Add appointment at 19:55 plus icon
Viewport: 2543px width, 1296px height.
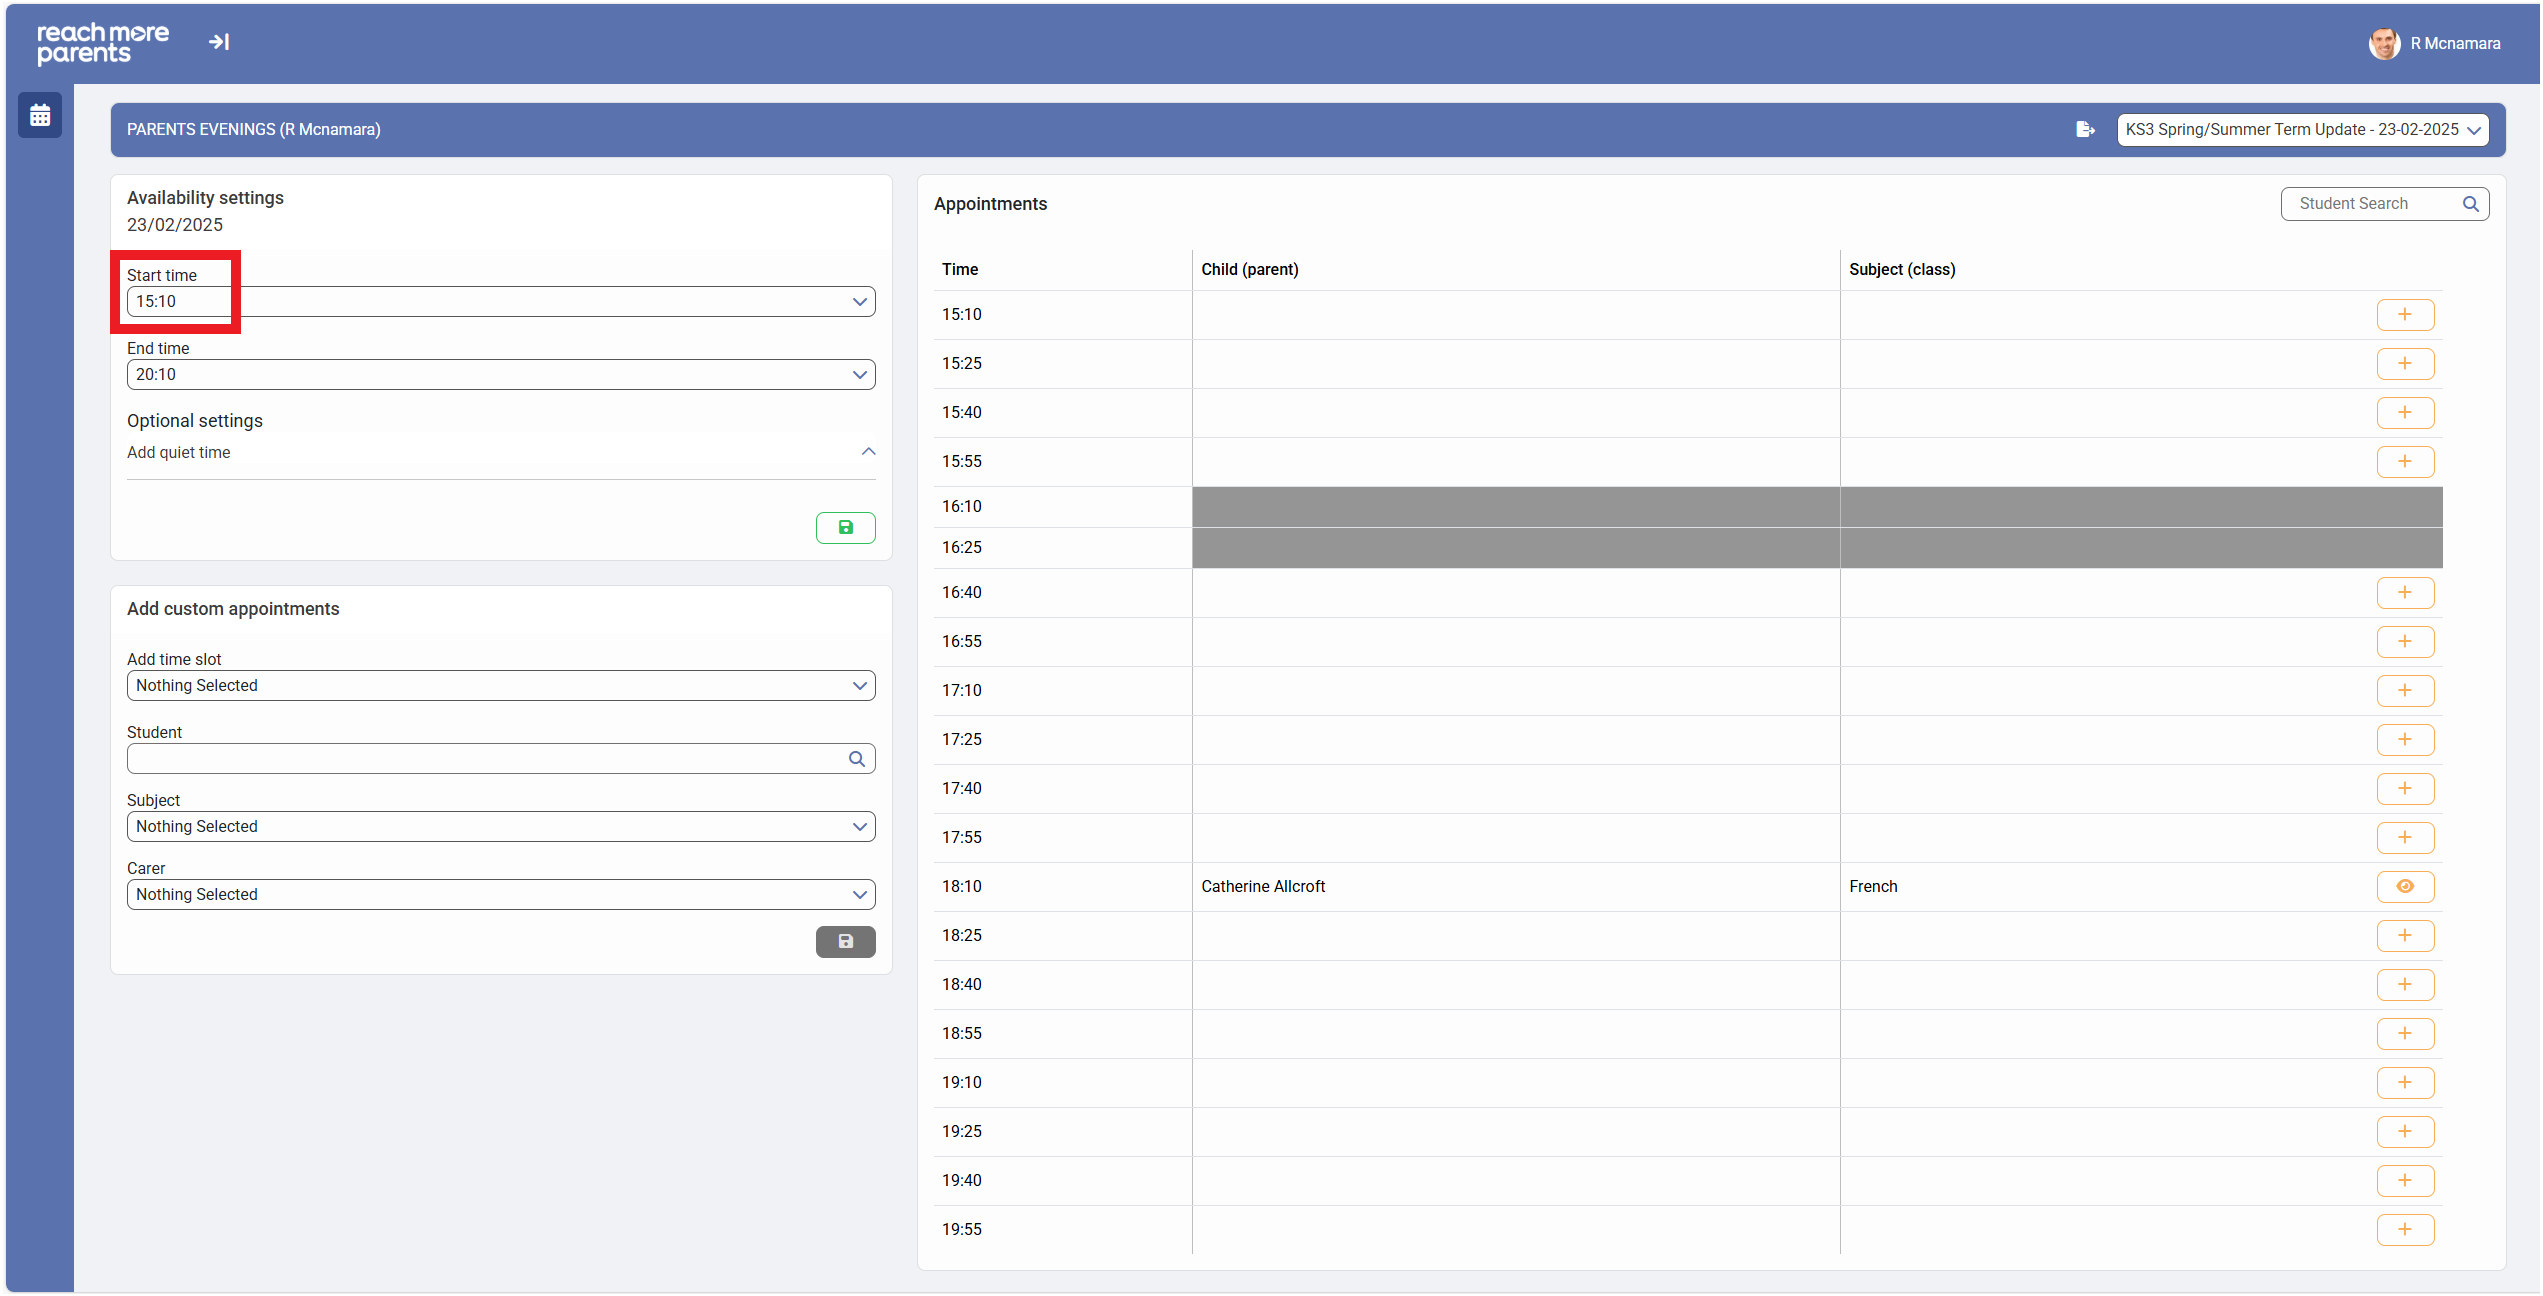pos(2405,1230)
